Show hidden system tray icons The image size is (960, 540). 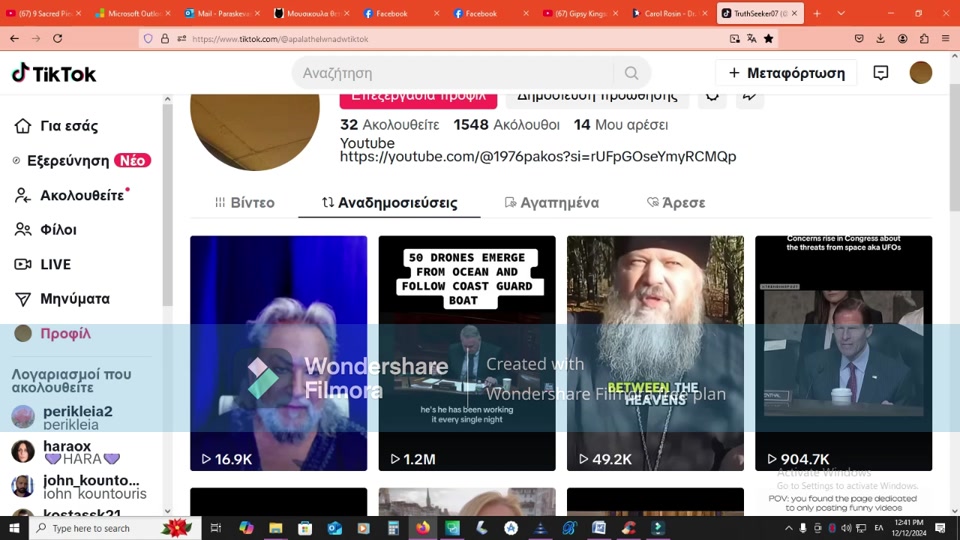(786, 528)
